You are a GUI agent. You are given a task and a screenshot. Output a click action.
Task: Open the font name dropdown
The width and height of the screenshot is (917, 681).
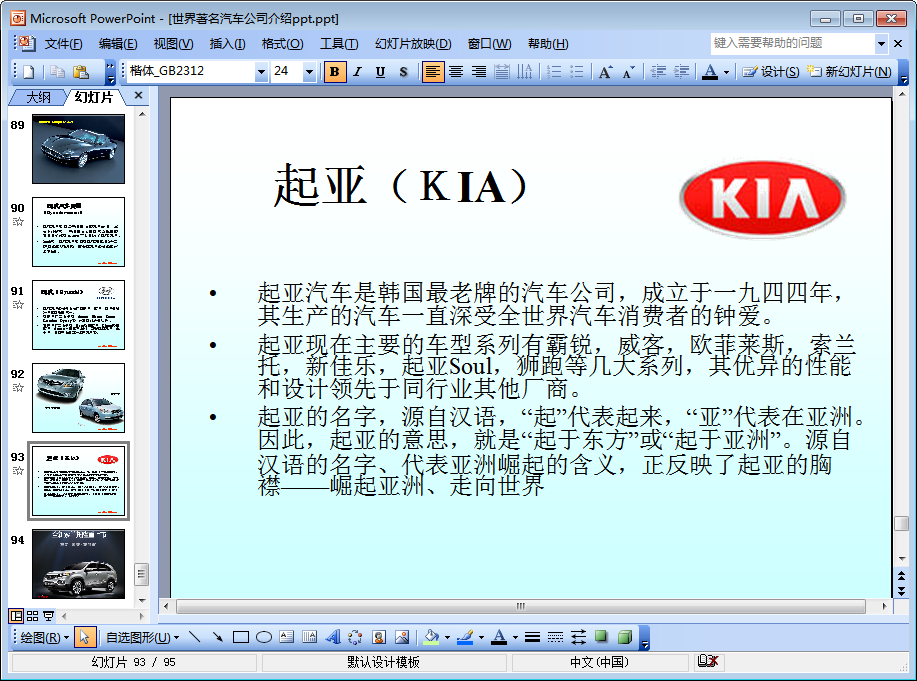(x=261, y=72)
